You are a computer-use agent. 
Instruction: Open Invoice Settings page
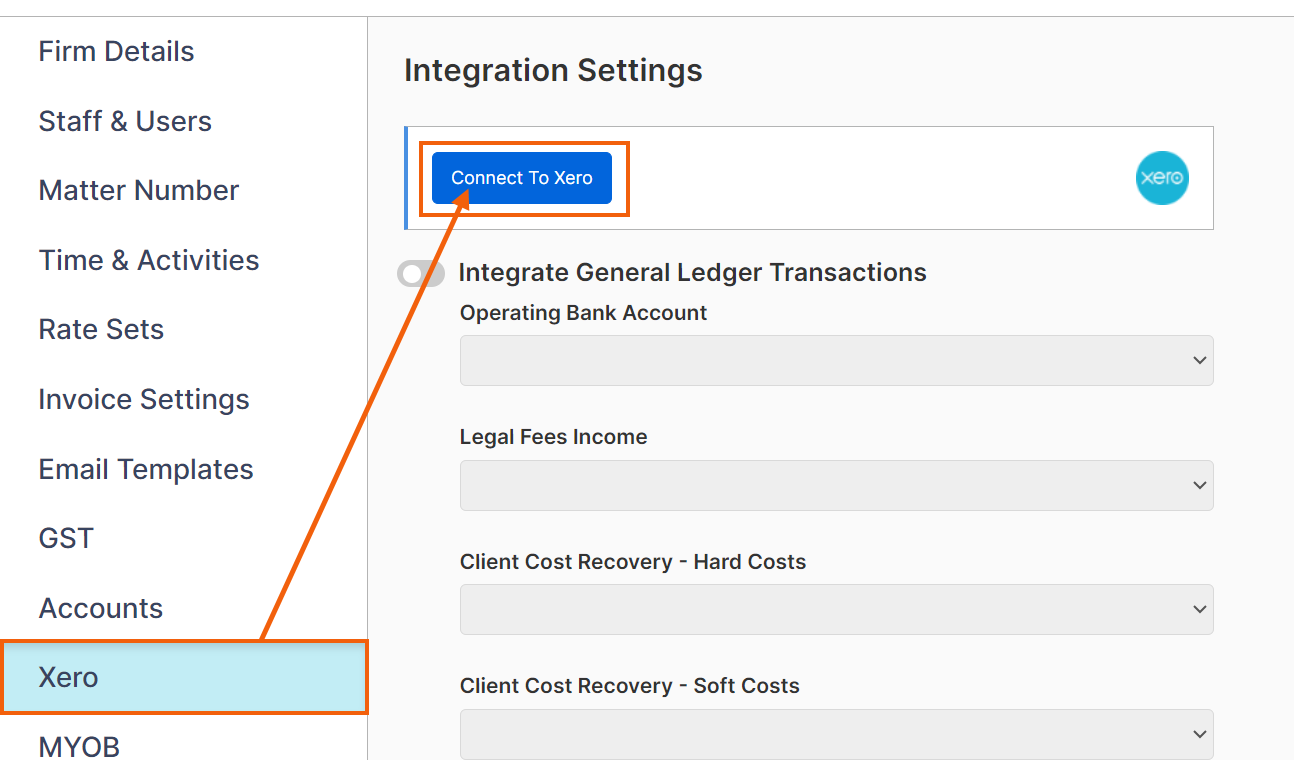144,399
